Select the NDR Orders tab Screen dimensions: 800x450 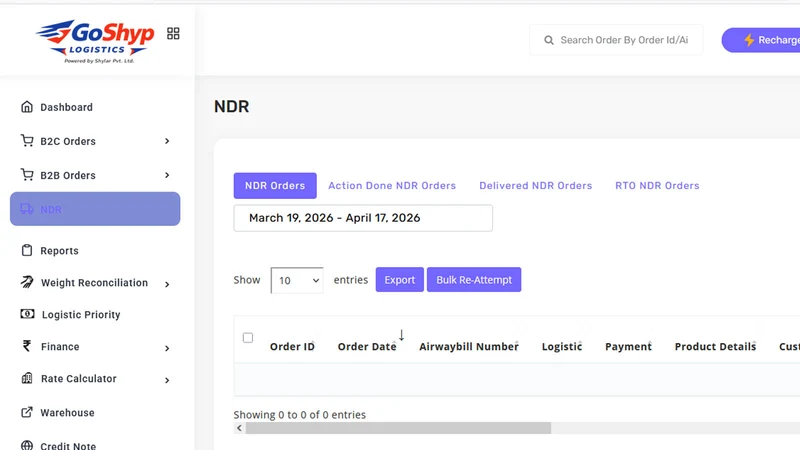275,186
